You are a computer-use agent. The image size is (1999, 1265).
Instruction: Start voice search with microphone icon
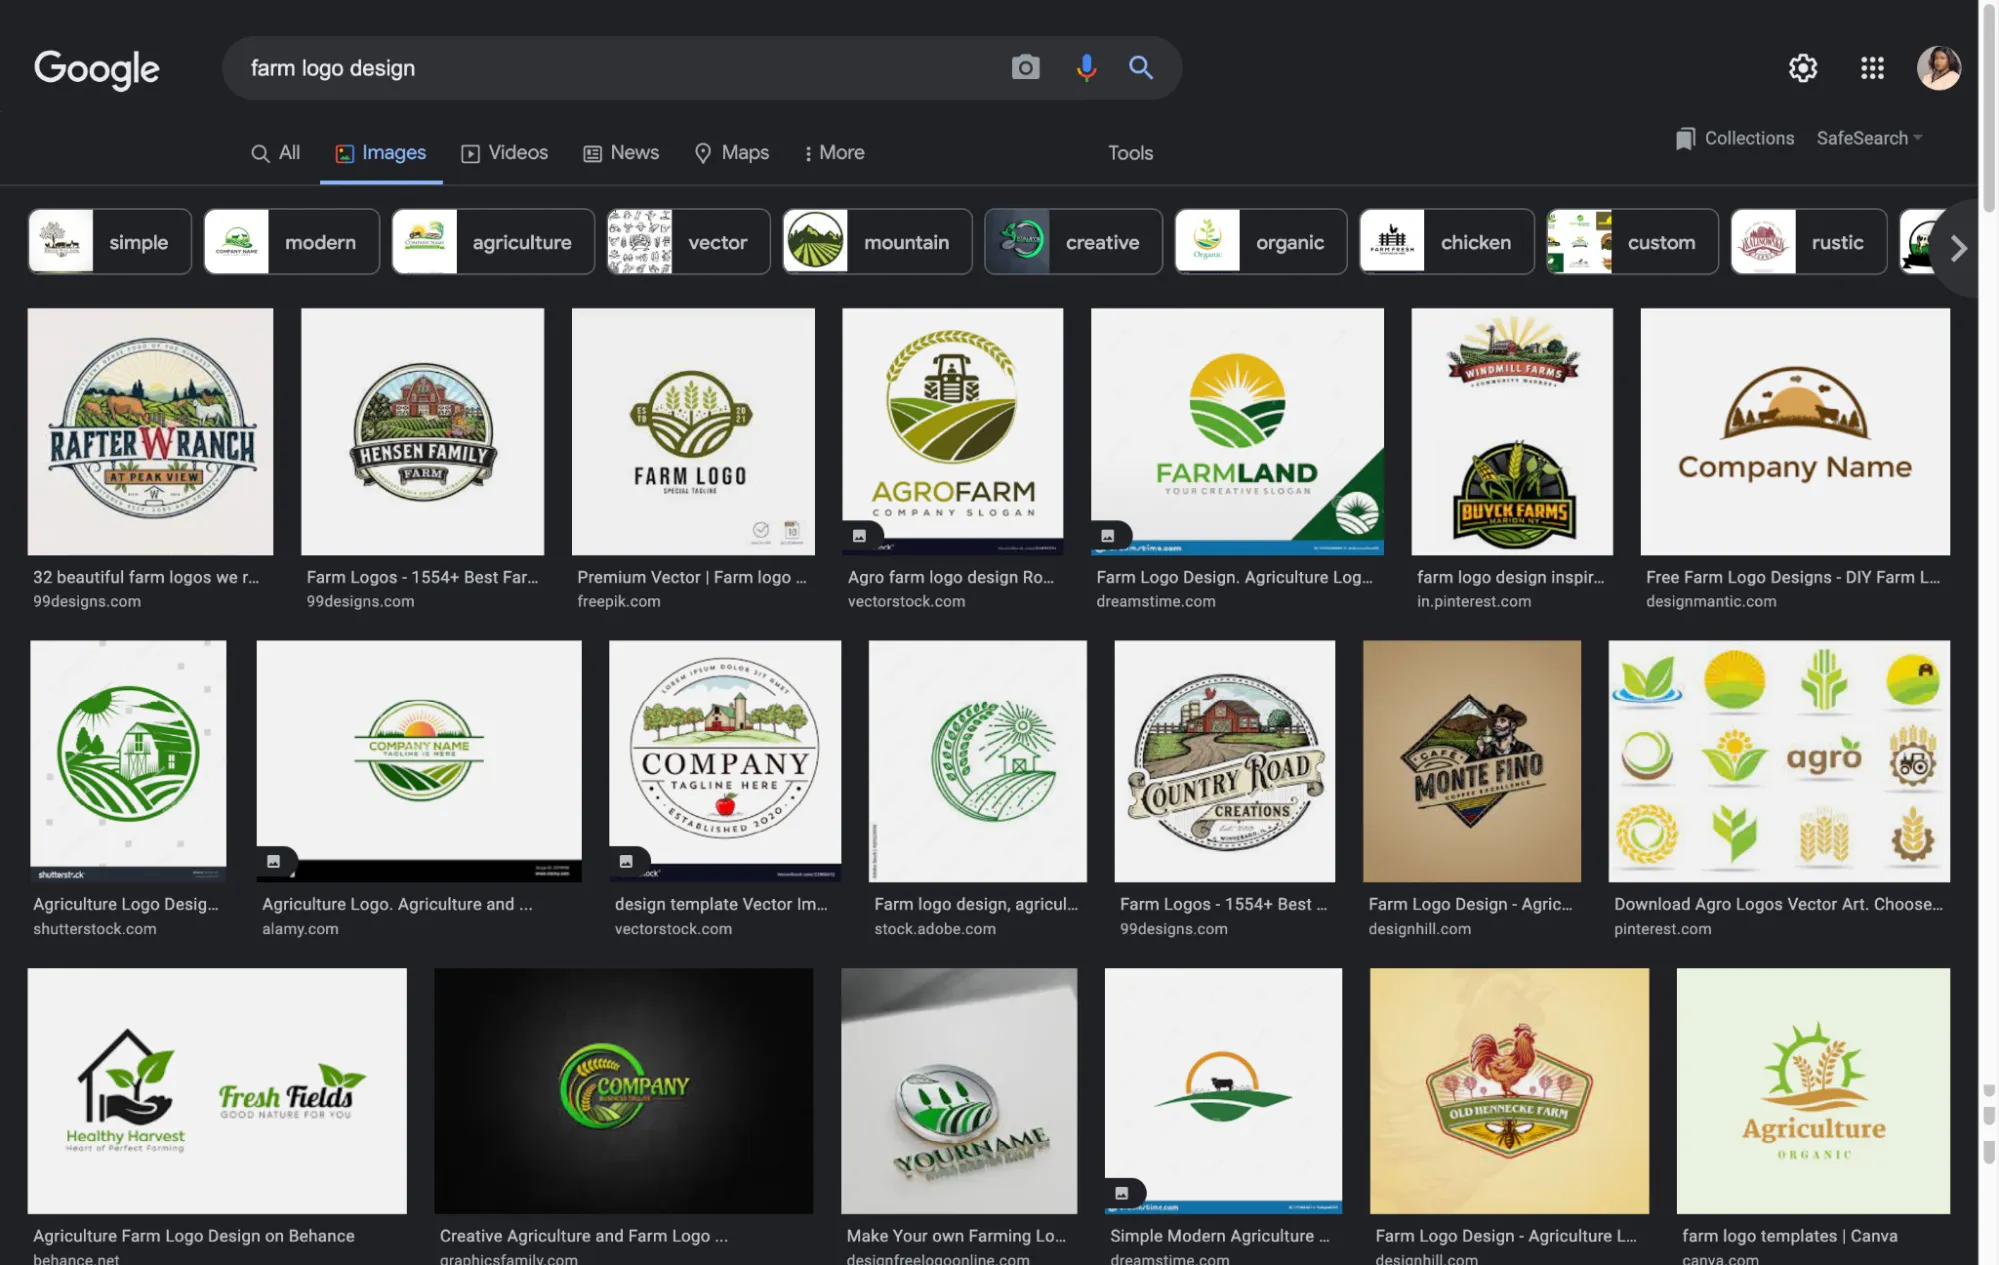click(1086, 68)
